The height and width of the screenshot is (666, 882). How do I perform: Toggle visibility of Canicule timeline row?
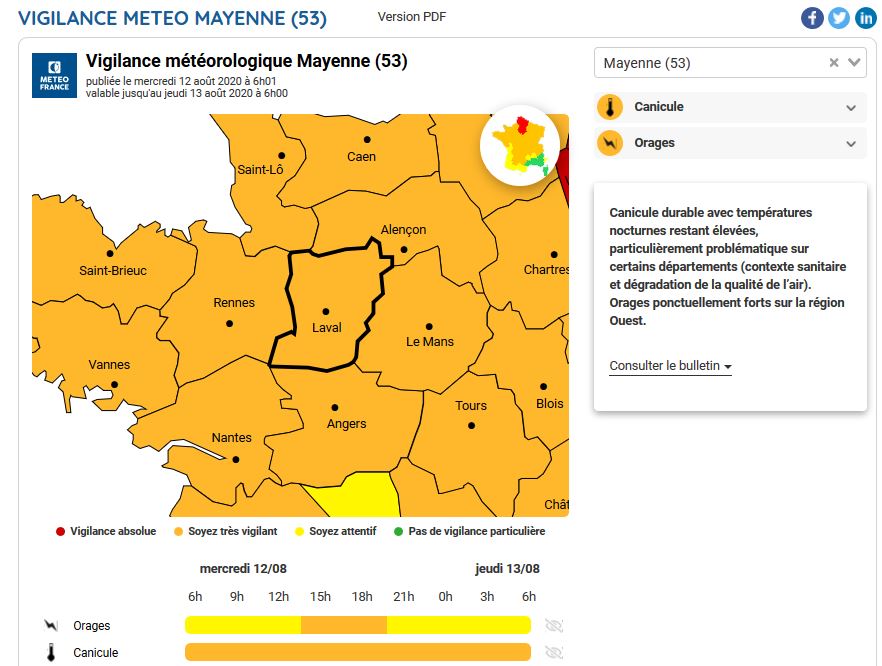(554, 653)
